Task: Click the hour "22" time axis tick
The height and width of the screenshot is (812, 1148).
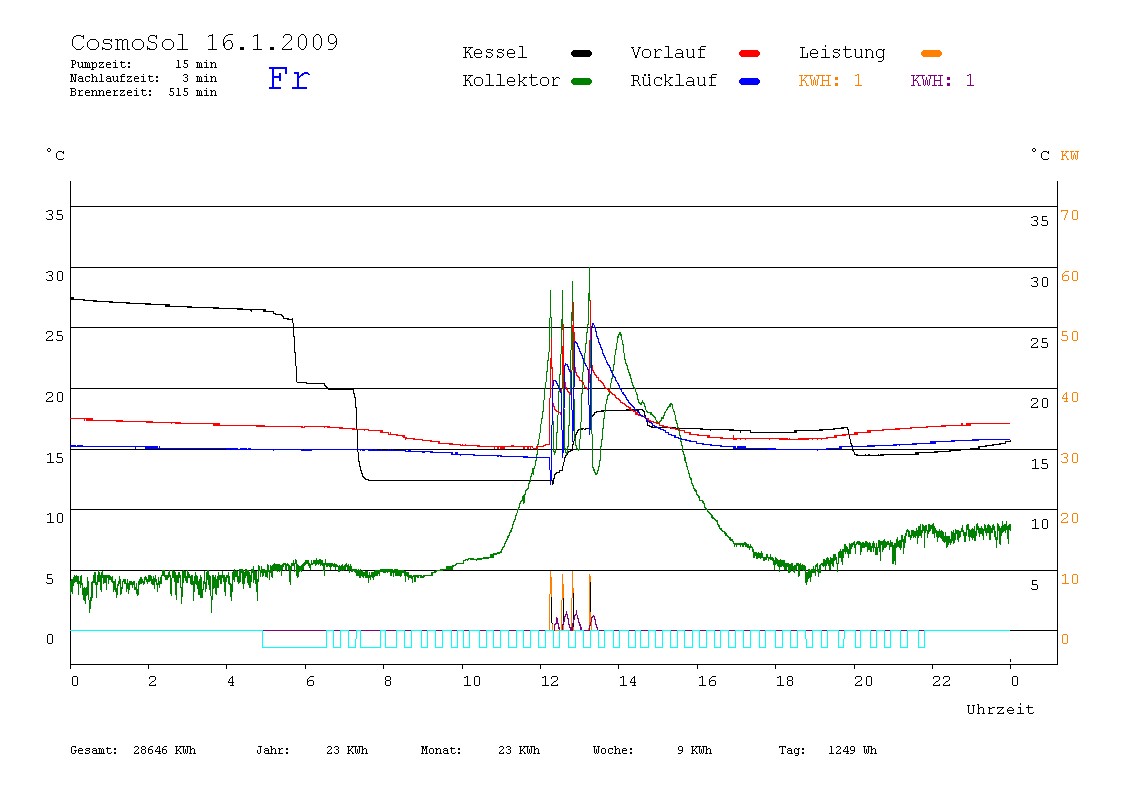Action: (942, 682)
